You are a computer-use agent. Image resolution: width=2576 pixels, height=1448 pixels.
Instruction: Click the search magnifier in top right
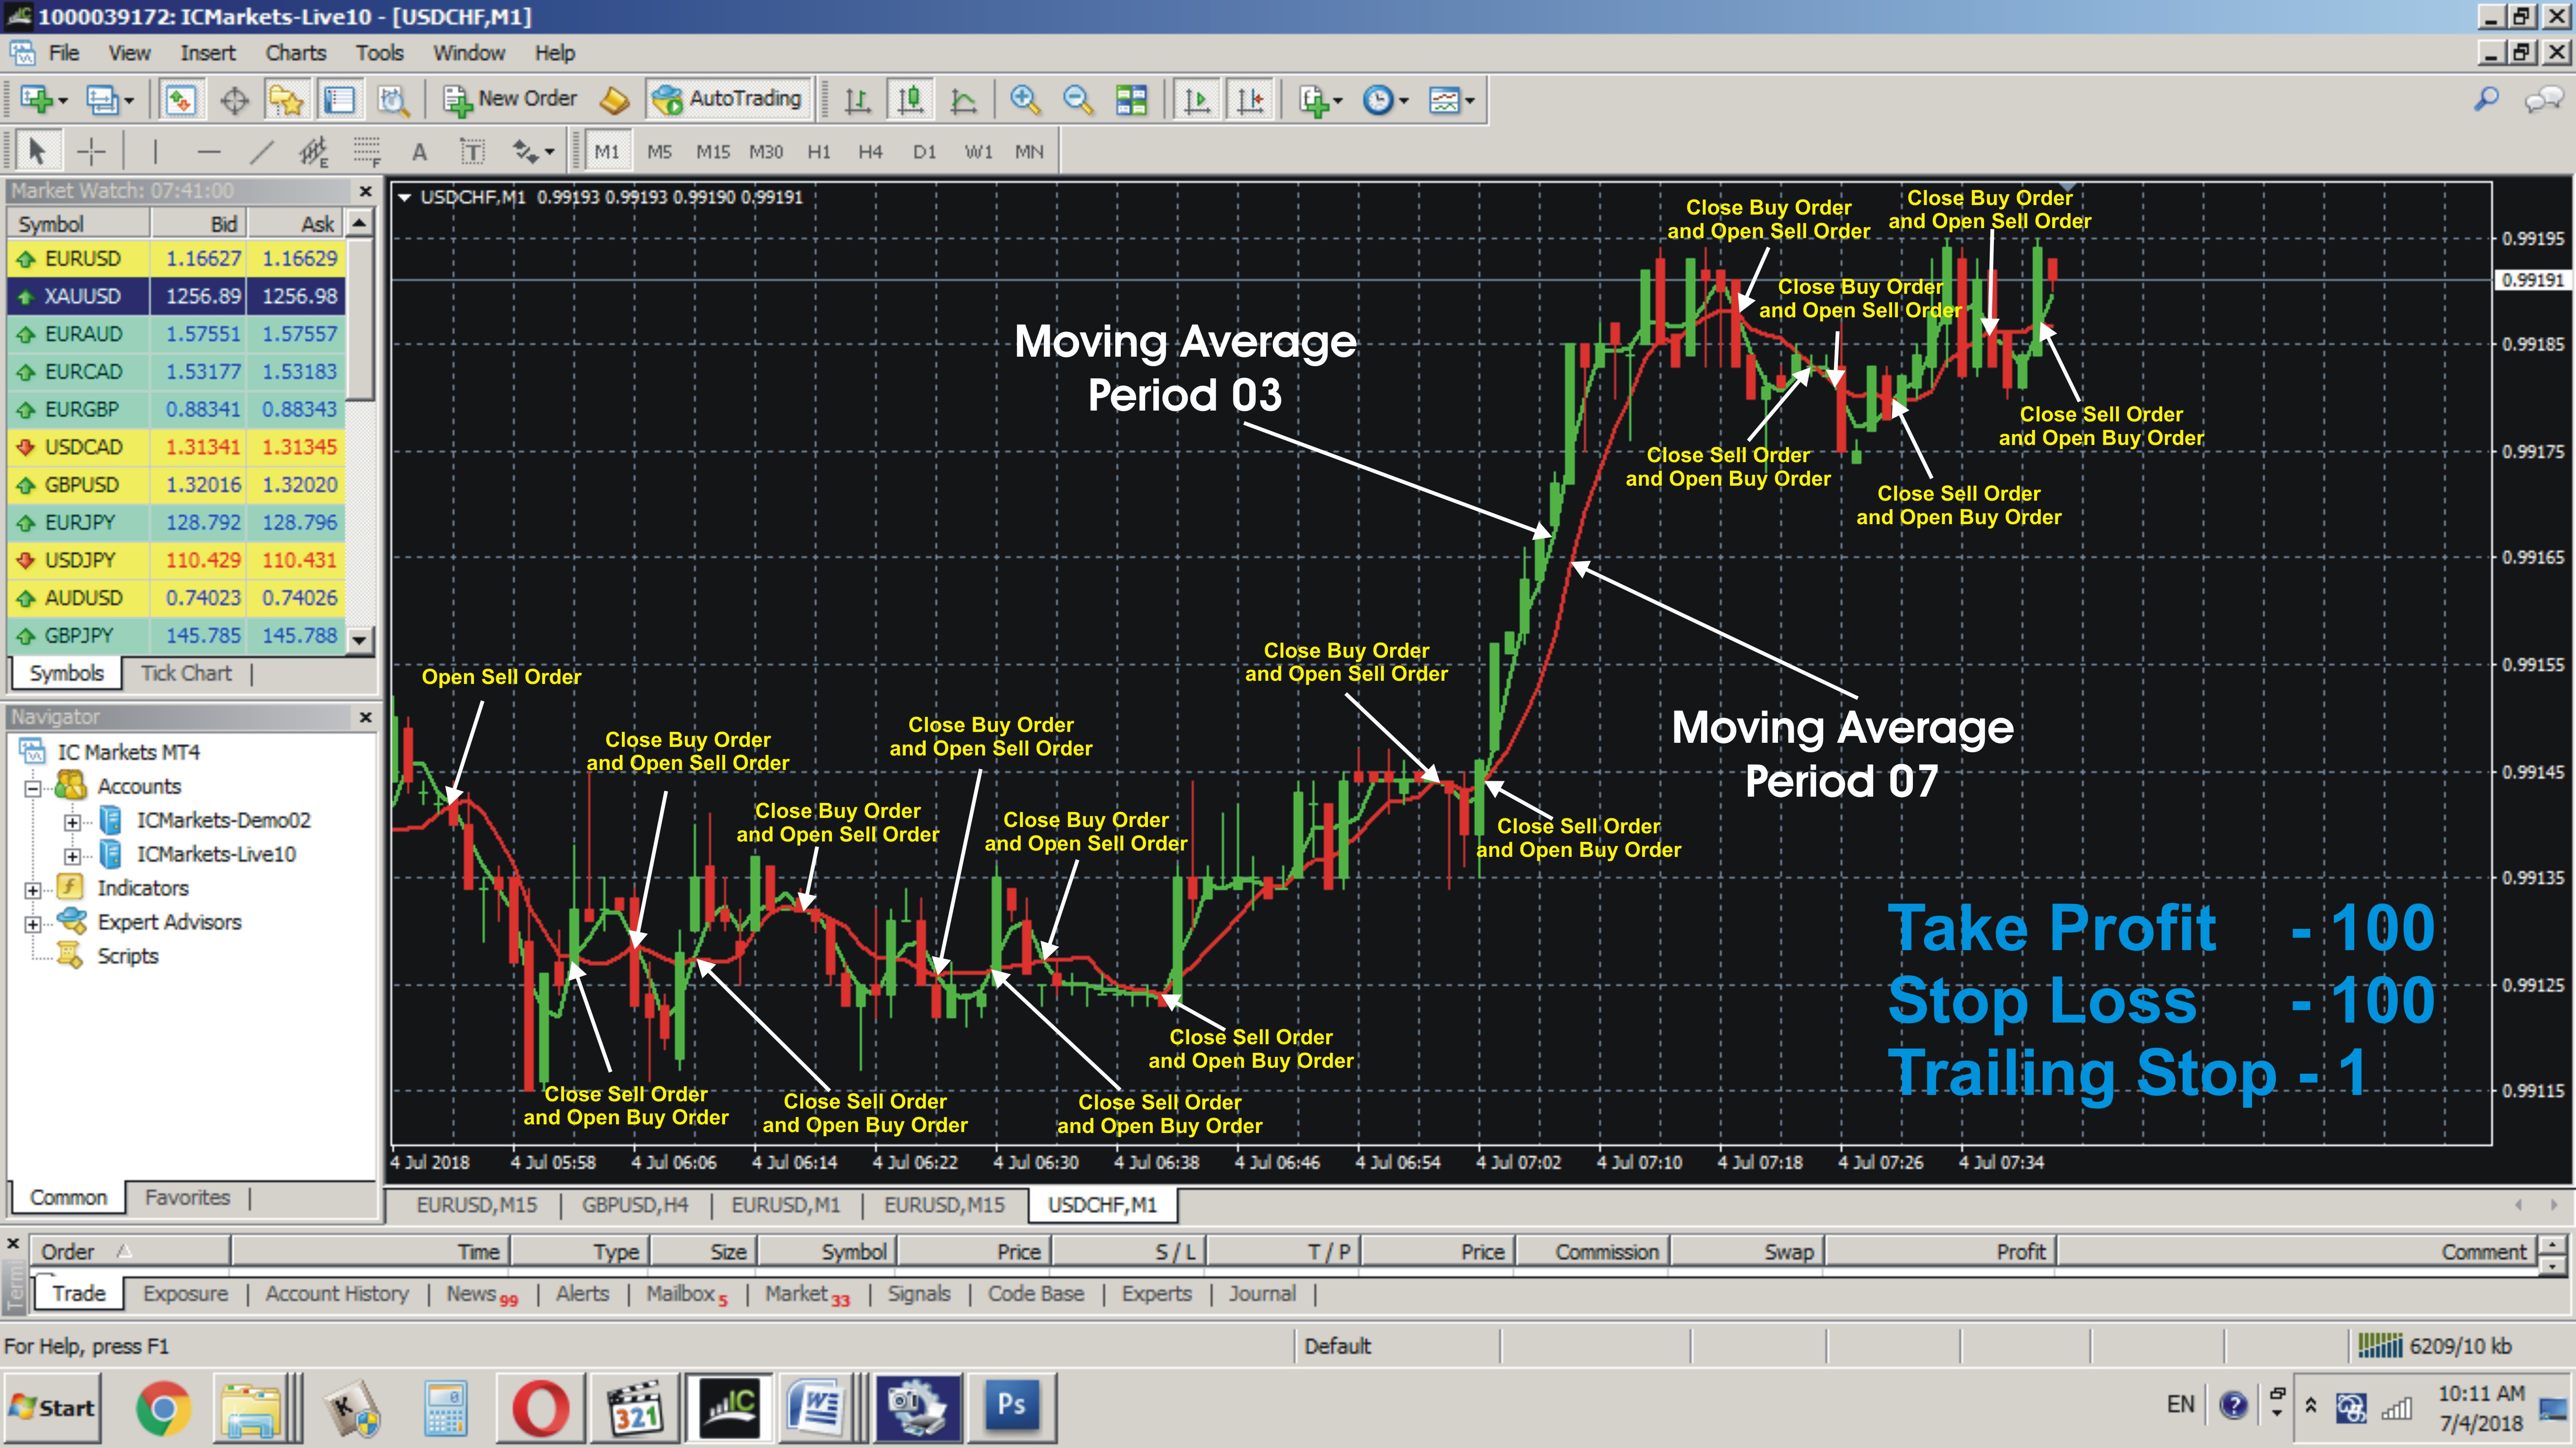(2486, 99)
